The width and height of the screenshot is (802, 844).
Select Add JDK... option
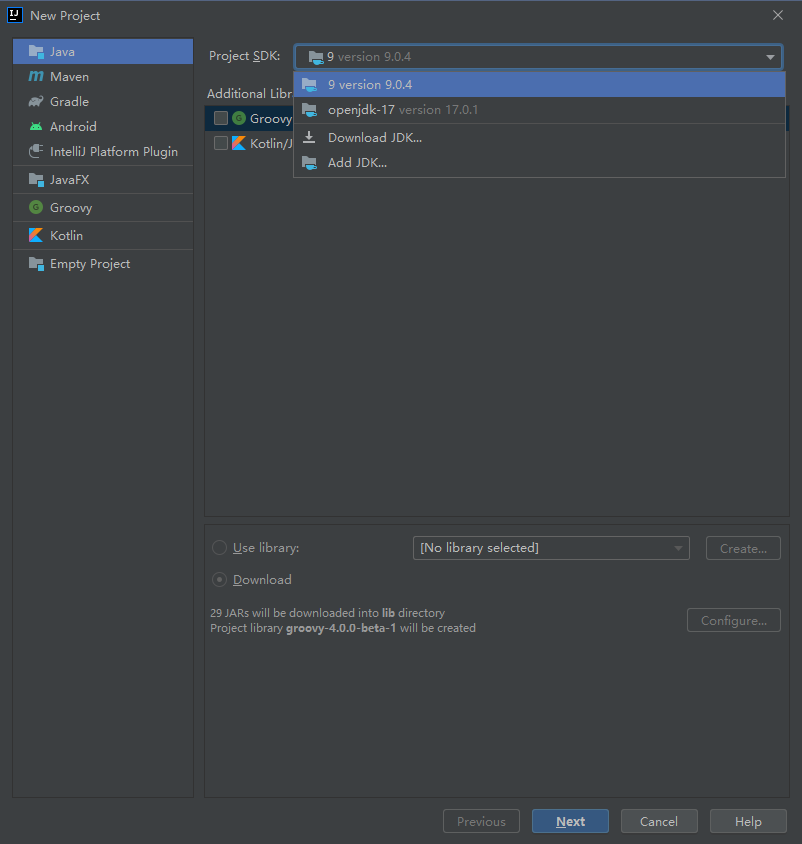pos(539,163)
